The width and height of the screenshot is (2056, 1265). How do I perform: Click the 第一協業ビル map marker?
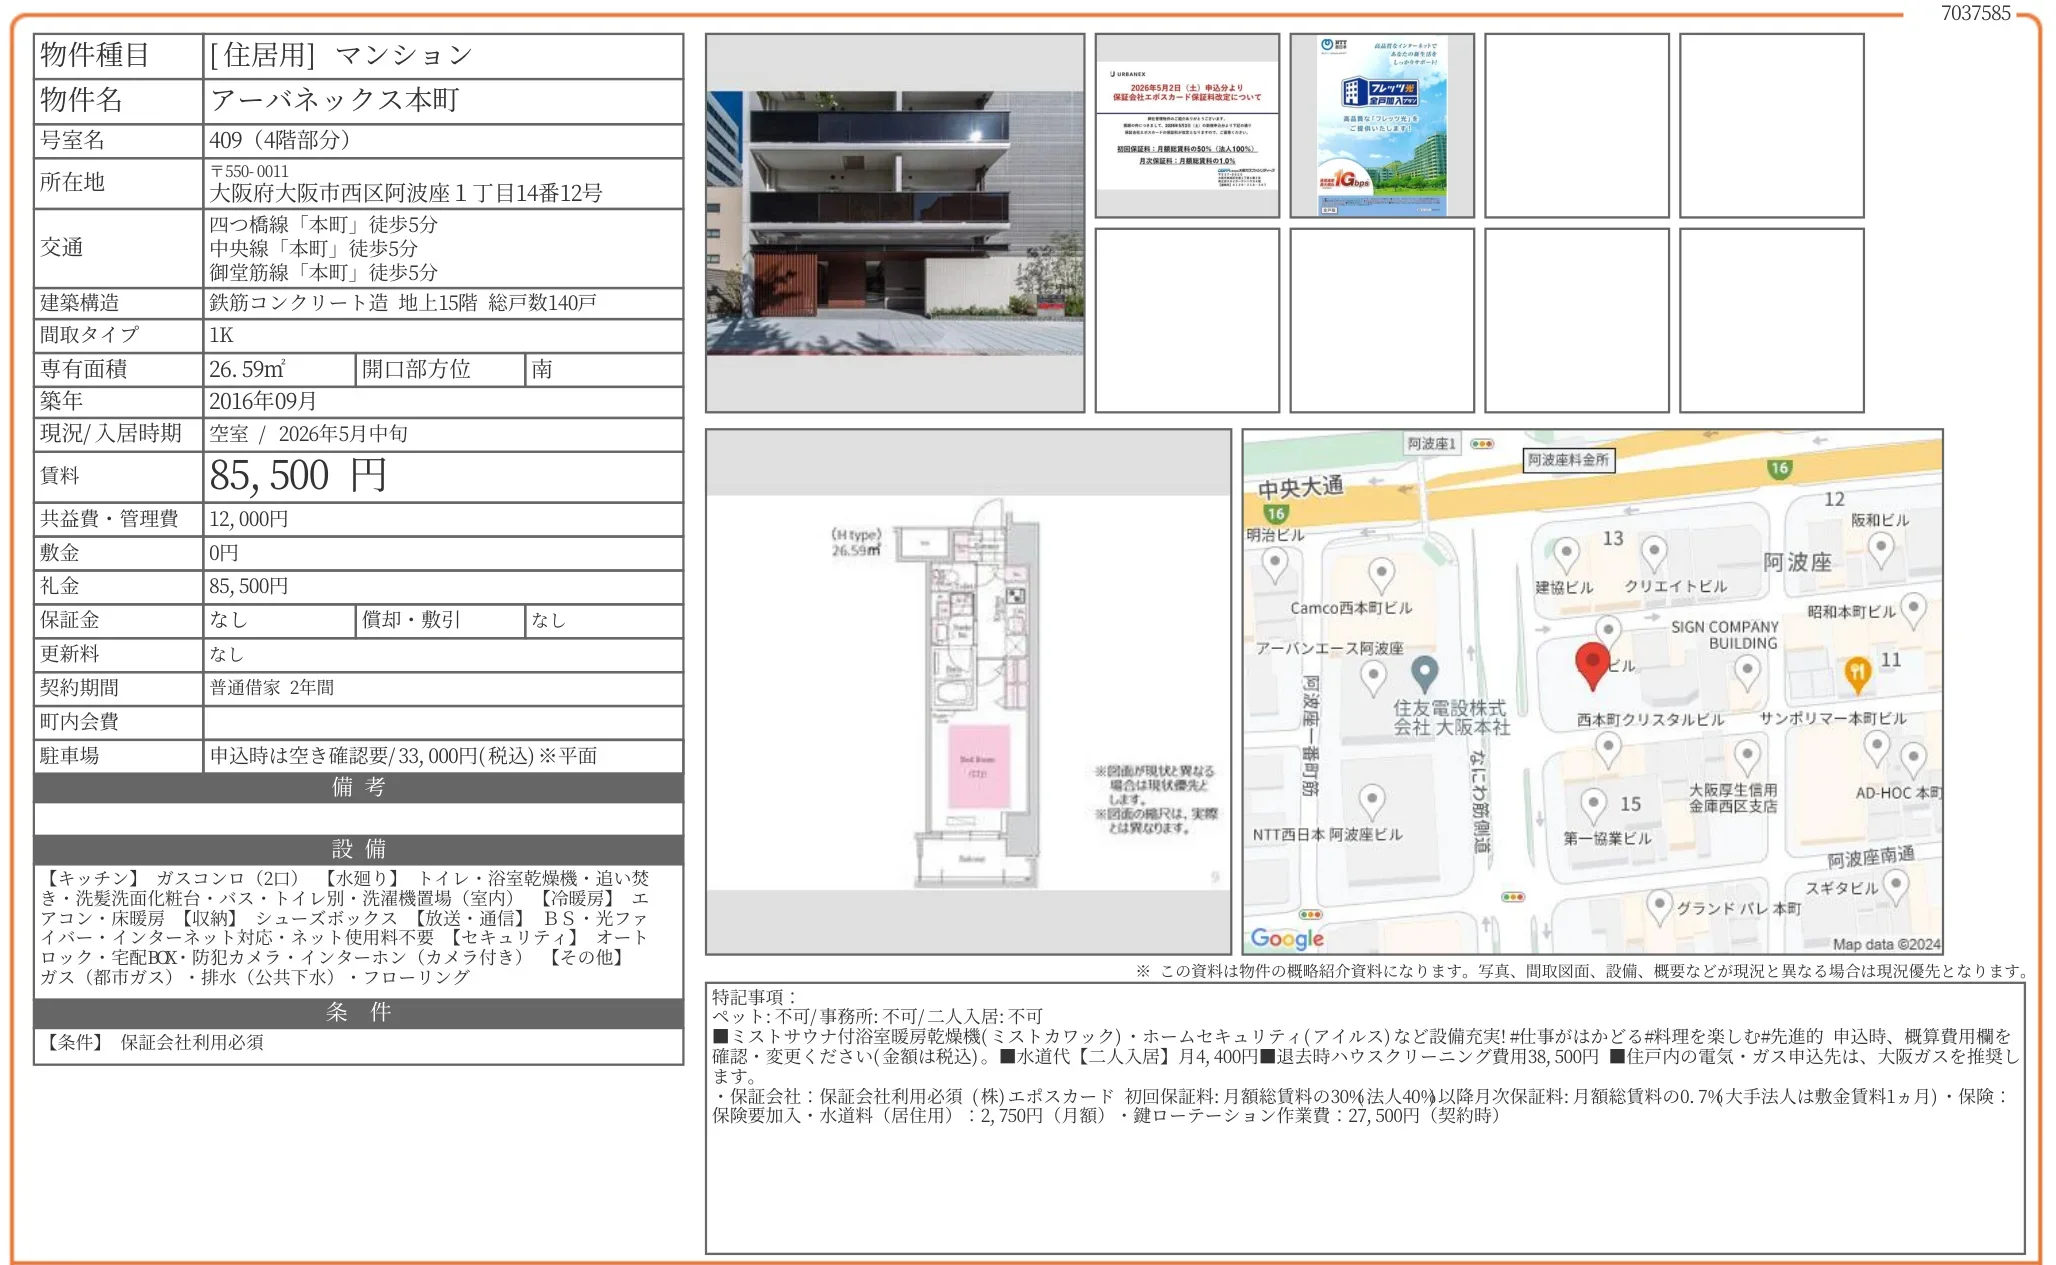click(x=1594, y=803)
